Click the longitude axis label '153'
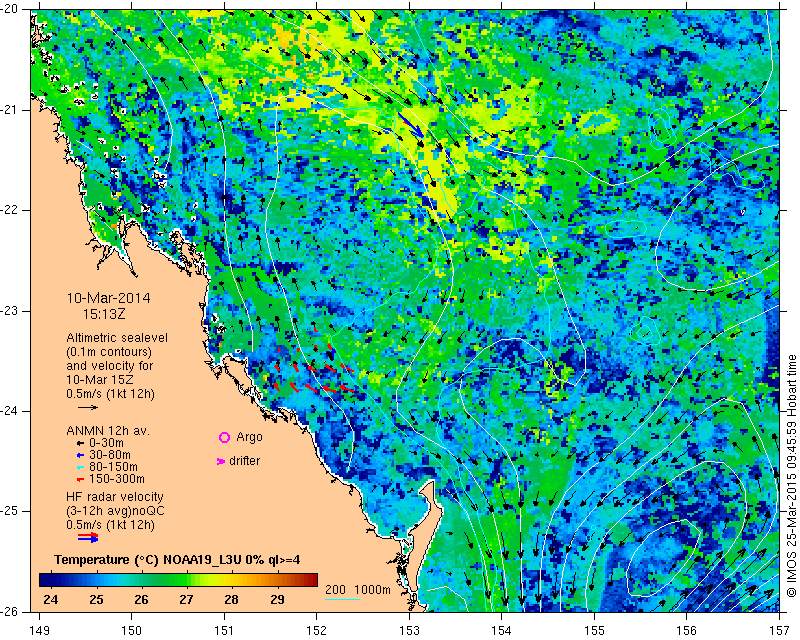This screenshot has width=800, height=640. click(409, 631)
